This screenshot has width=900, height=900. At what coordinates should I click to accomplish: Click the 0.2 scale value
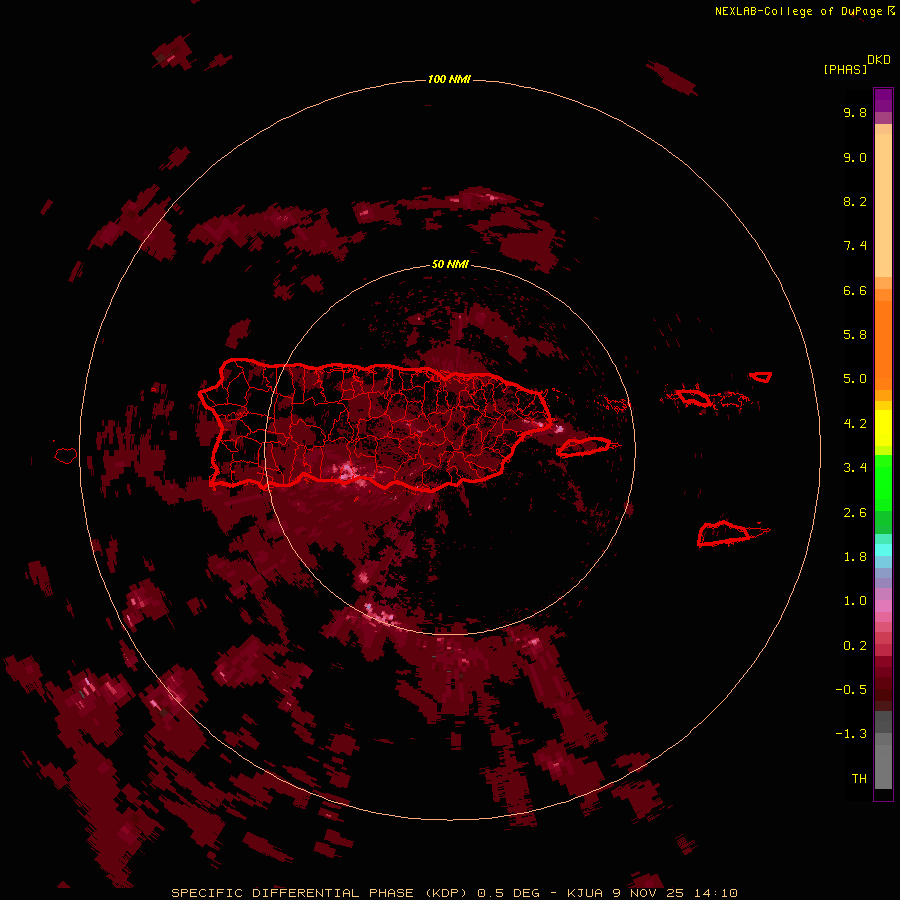click(x=855, y=646)
